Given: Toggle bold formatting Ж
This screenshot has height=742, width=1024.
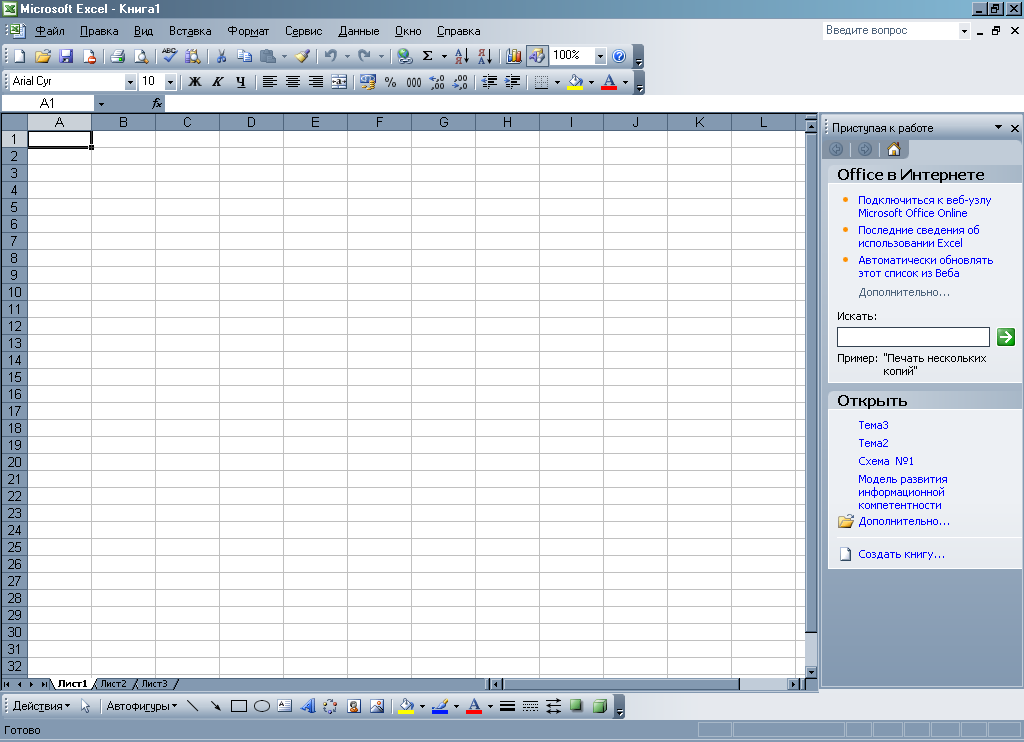Looking at the screenshot, I should click(x=195, y=82).
